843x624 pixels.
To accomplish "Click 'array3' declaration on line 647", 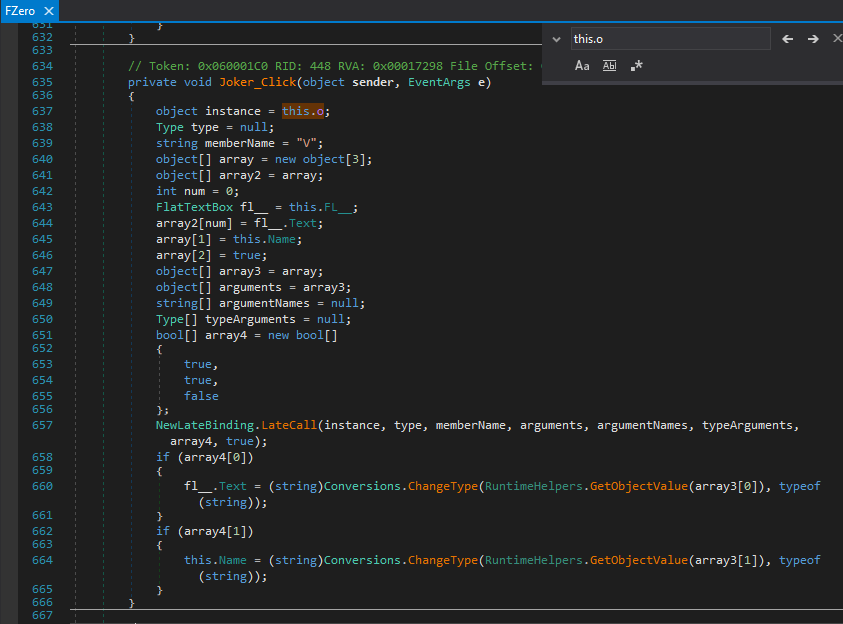I will pos(240,272).
